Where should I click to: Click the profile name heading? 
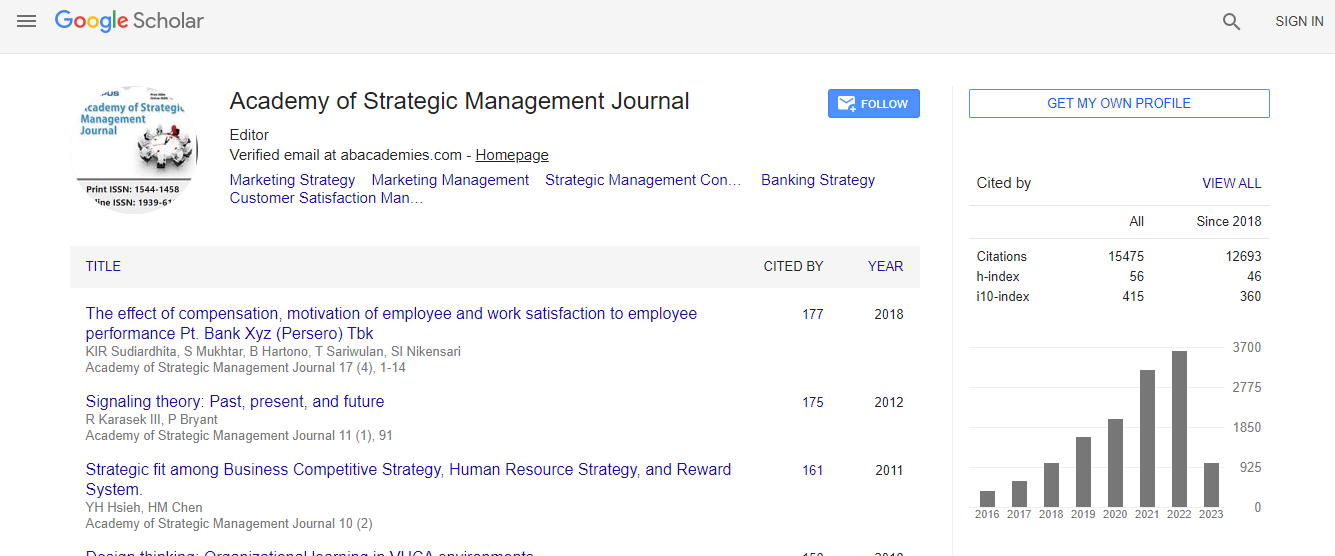click(x=459, y=101)
